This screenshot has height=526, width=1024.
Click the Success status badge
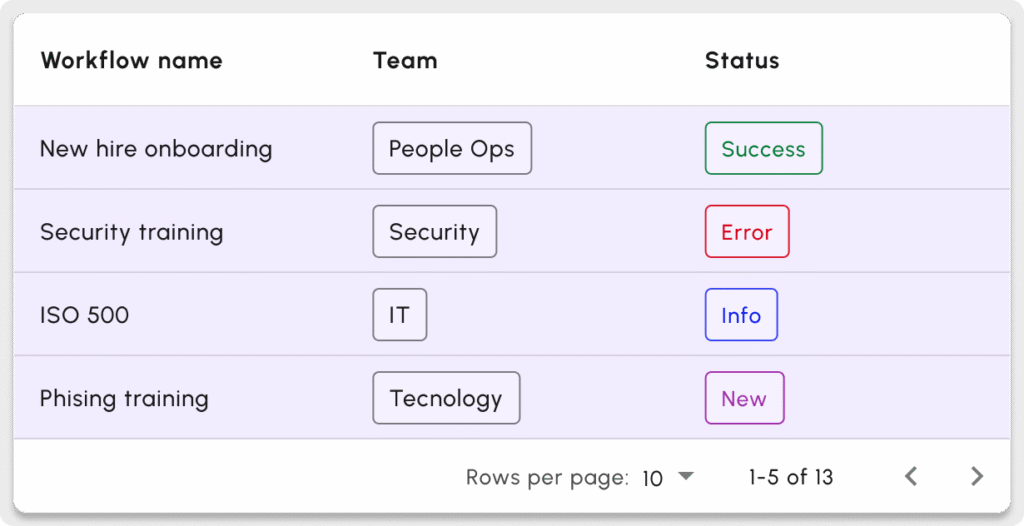(x=763, y=149)
